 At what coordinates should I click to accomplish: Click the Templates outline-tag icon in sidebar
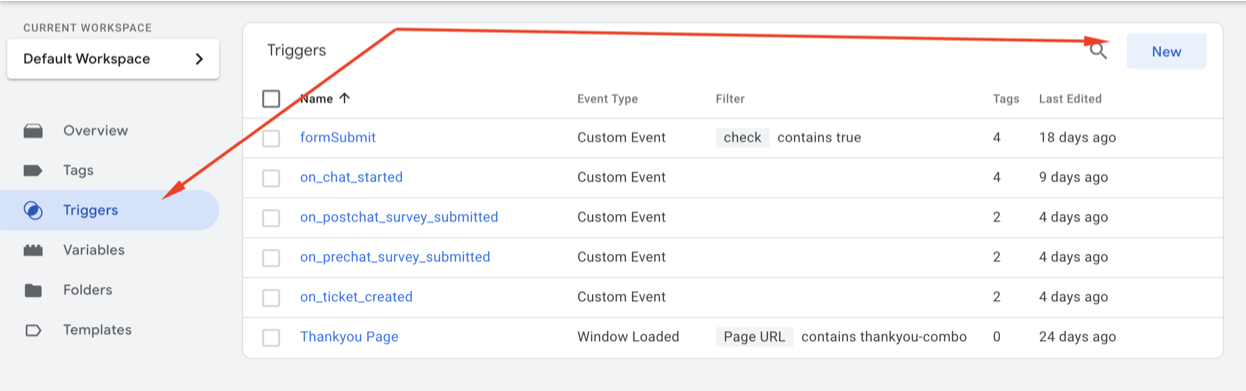pyautogui.click(x=33, y=330)
